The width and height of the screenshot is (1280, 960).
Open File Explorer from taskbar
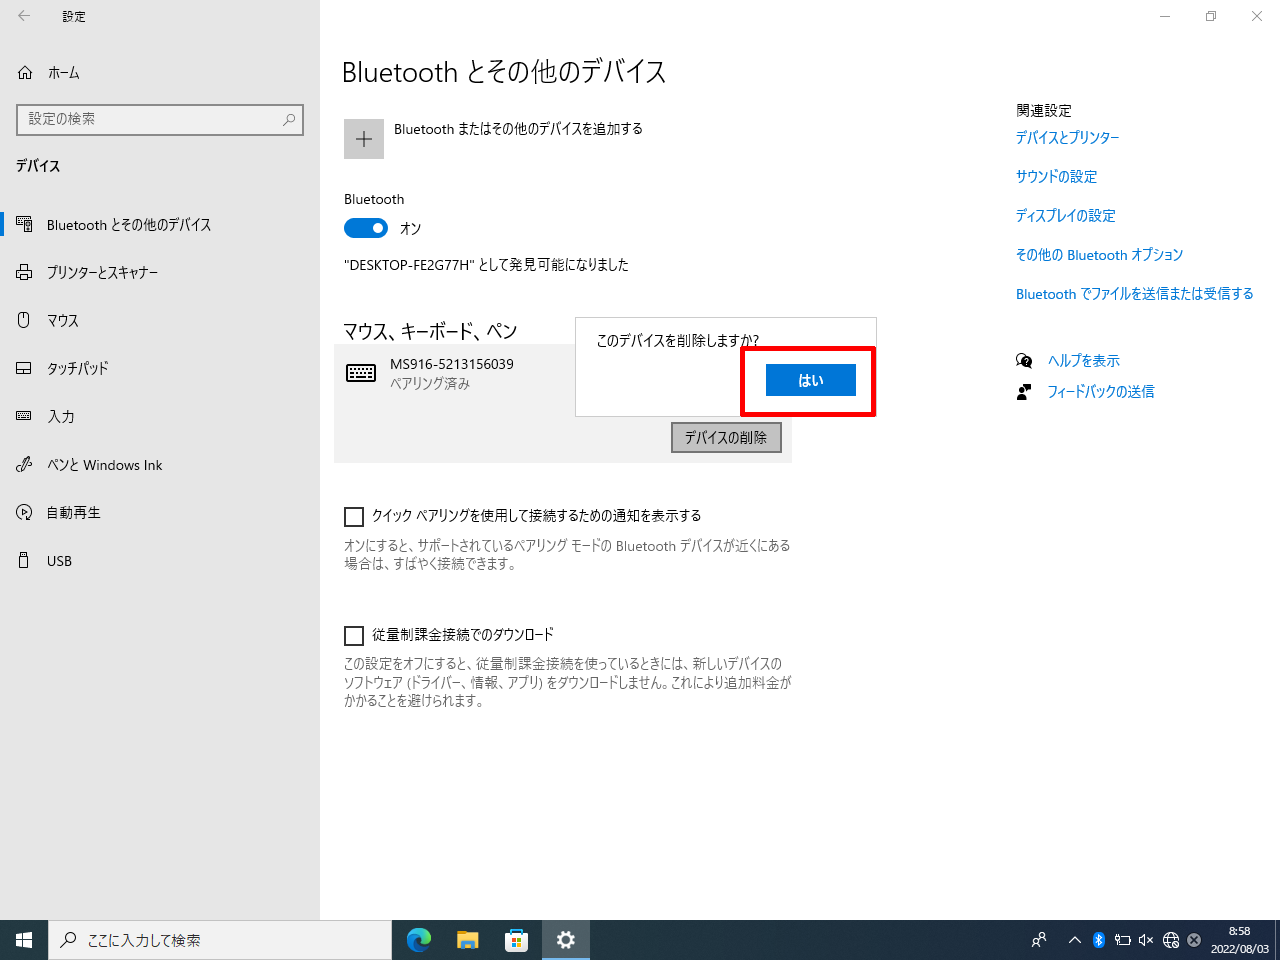468,940
